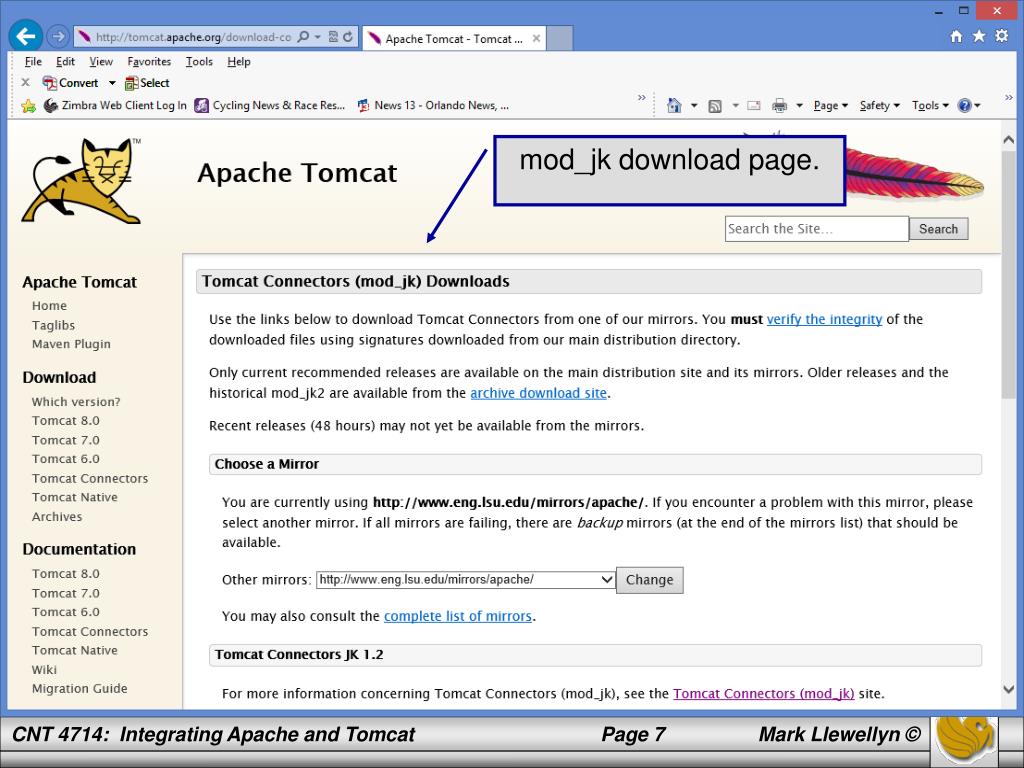Click the search magnifier in address bar
The height and width of the screenshot is (768, 1024).
click(x=303, y=37)
